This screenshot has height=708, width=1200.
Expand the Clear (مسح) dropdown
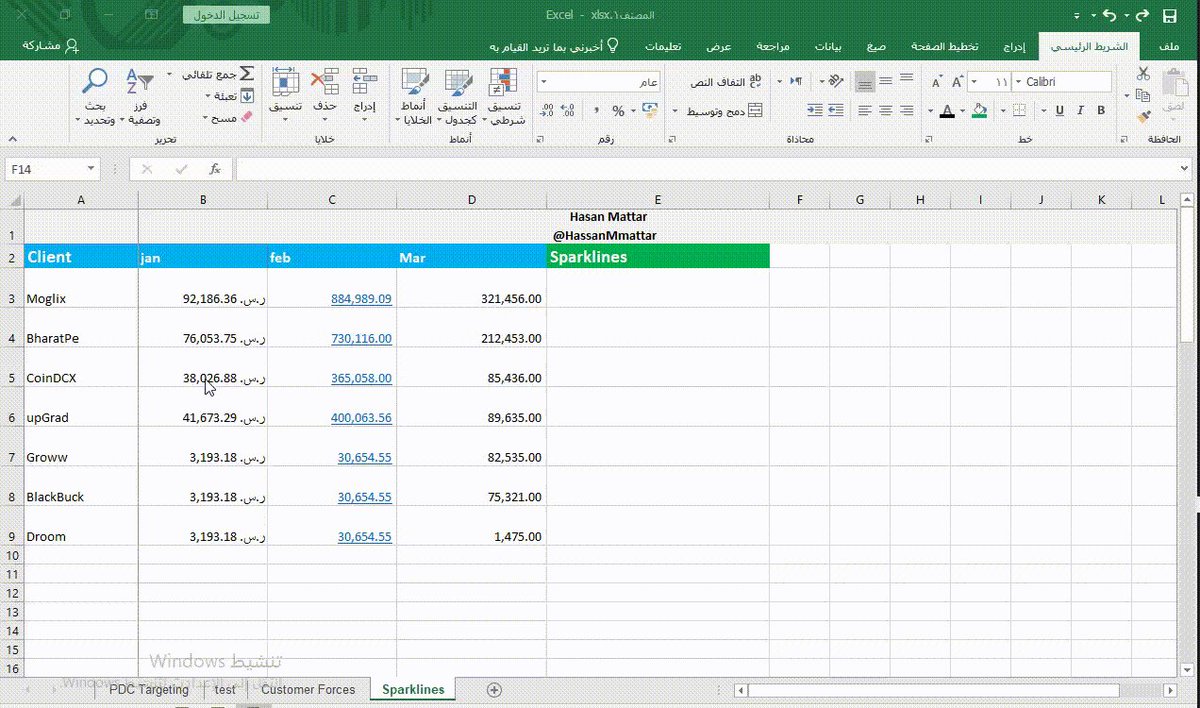click(207, 118)
